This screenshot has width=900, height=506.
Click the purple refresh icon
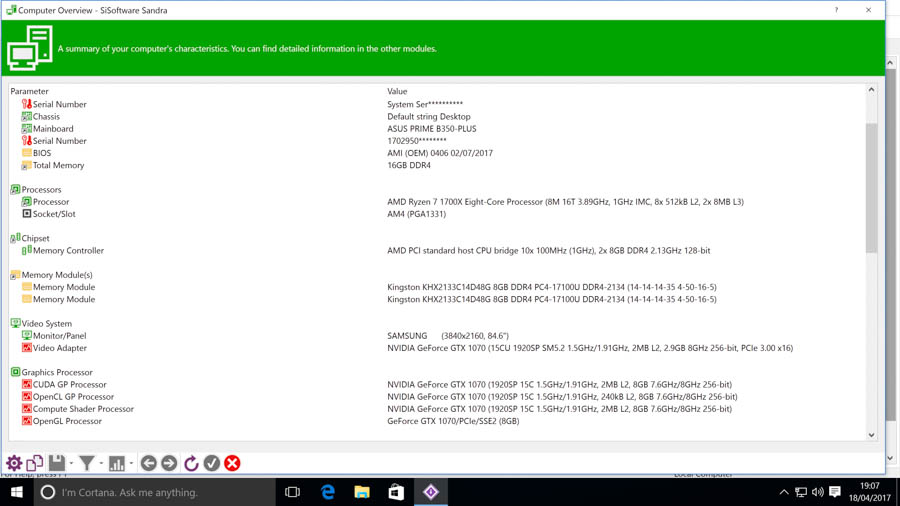click(191, 463)
